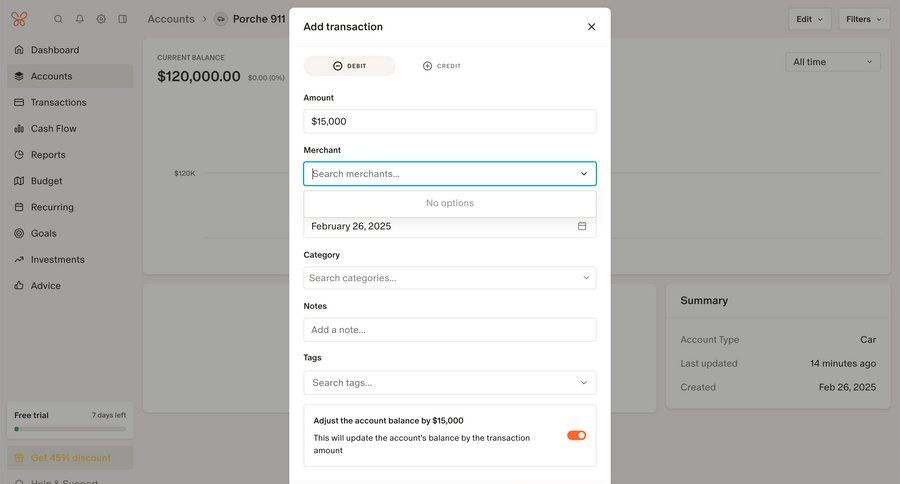Click the Amount field with $15,000
This screenshot has width=900, height=484.
pos(450,121)
